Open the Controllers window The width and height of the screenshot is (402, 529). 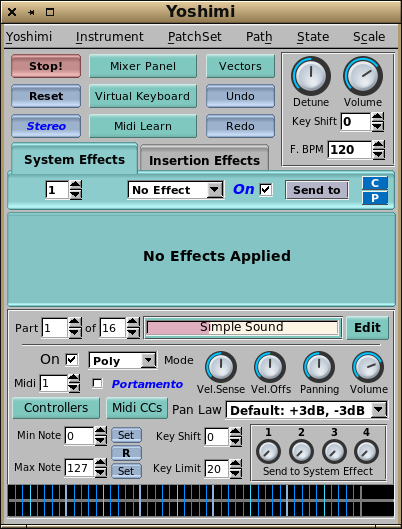pyautogui.click(x=56, y=408)
